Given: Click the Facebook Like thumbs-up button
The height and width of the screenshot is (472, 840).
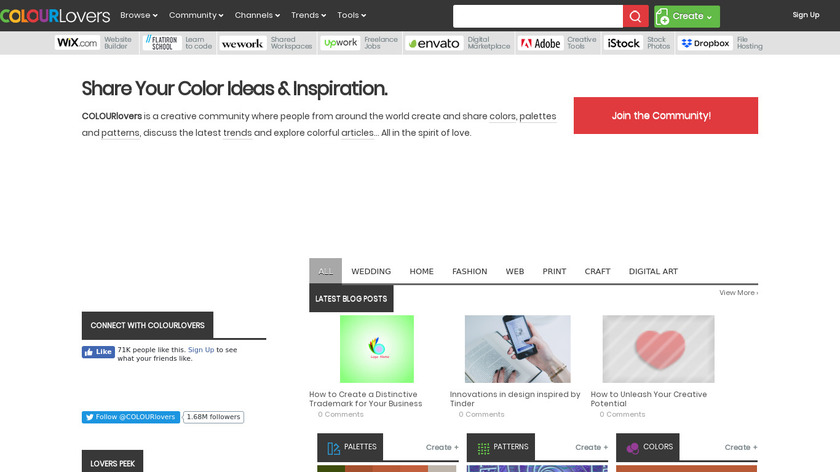Looking at the screenshot, I should [98, 352].
